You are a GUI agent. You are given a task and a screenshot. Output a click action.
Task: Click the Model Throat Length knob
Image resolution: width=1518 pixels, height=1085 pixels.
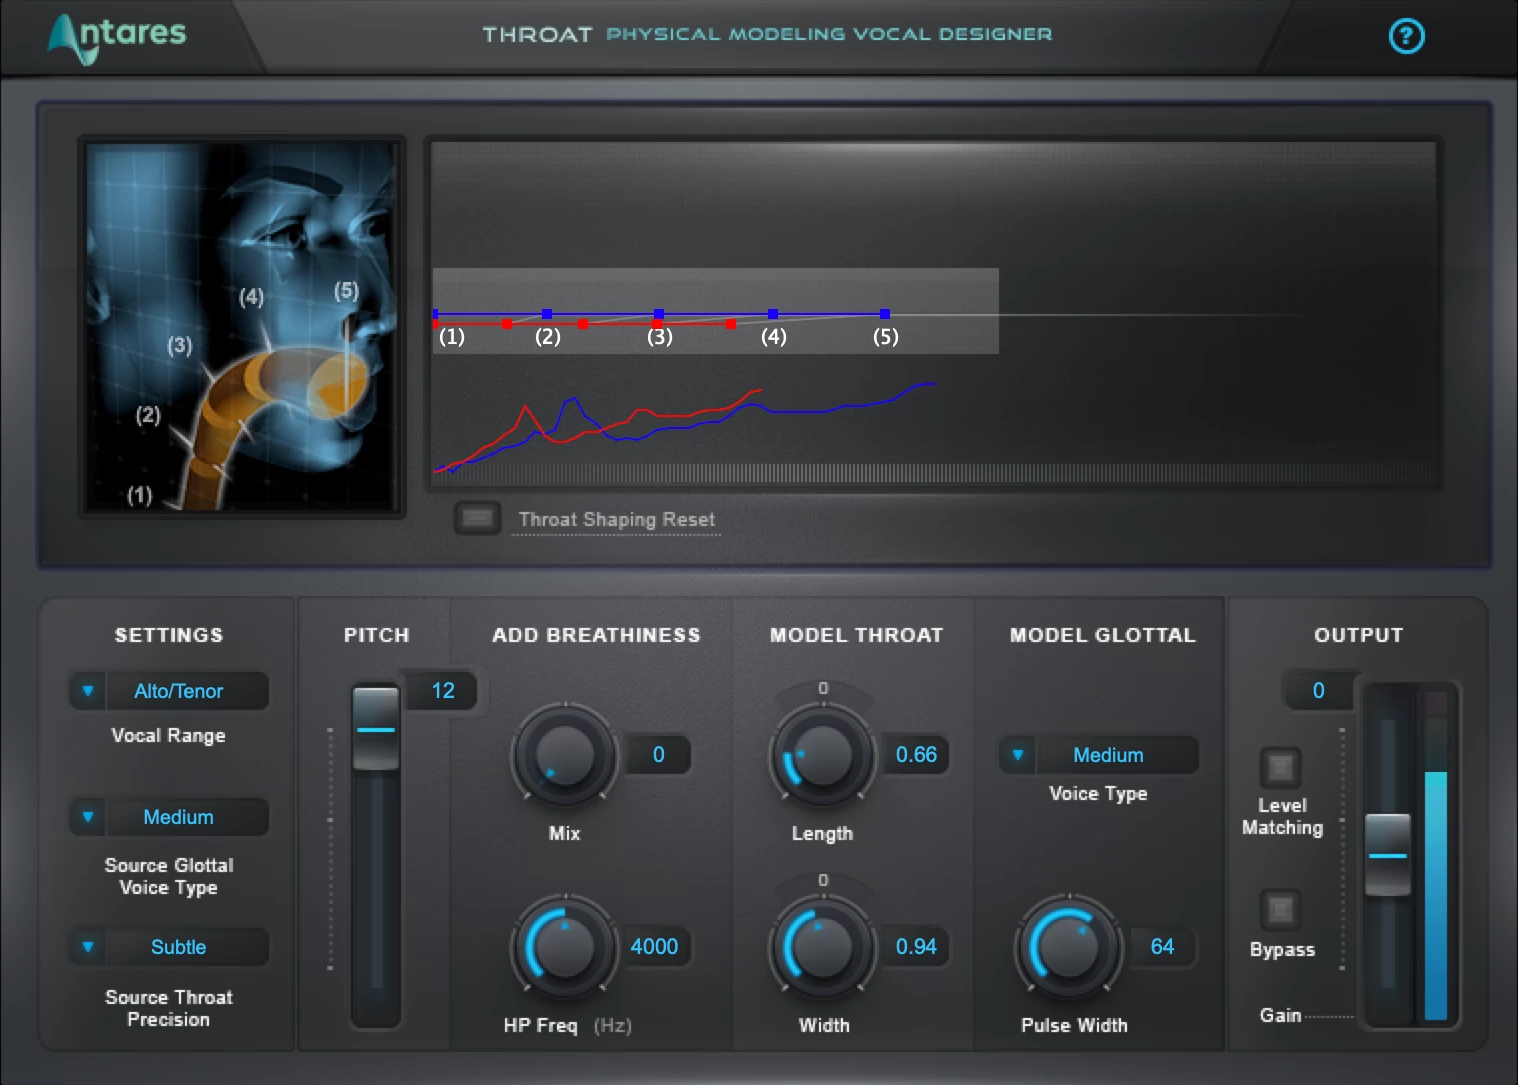(x=823, y=754)
